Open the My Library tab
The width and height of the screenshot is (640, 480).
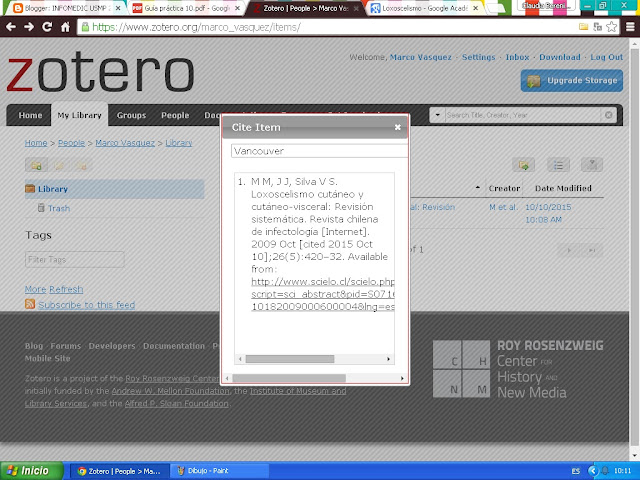point(80,116)
